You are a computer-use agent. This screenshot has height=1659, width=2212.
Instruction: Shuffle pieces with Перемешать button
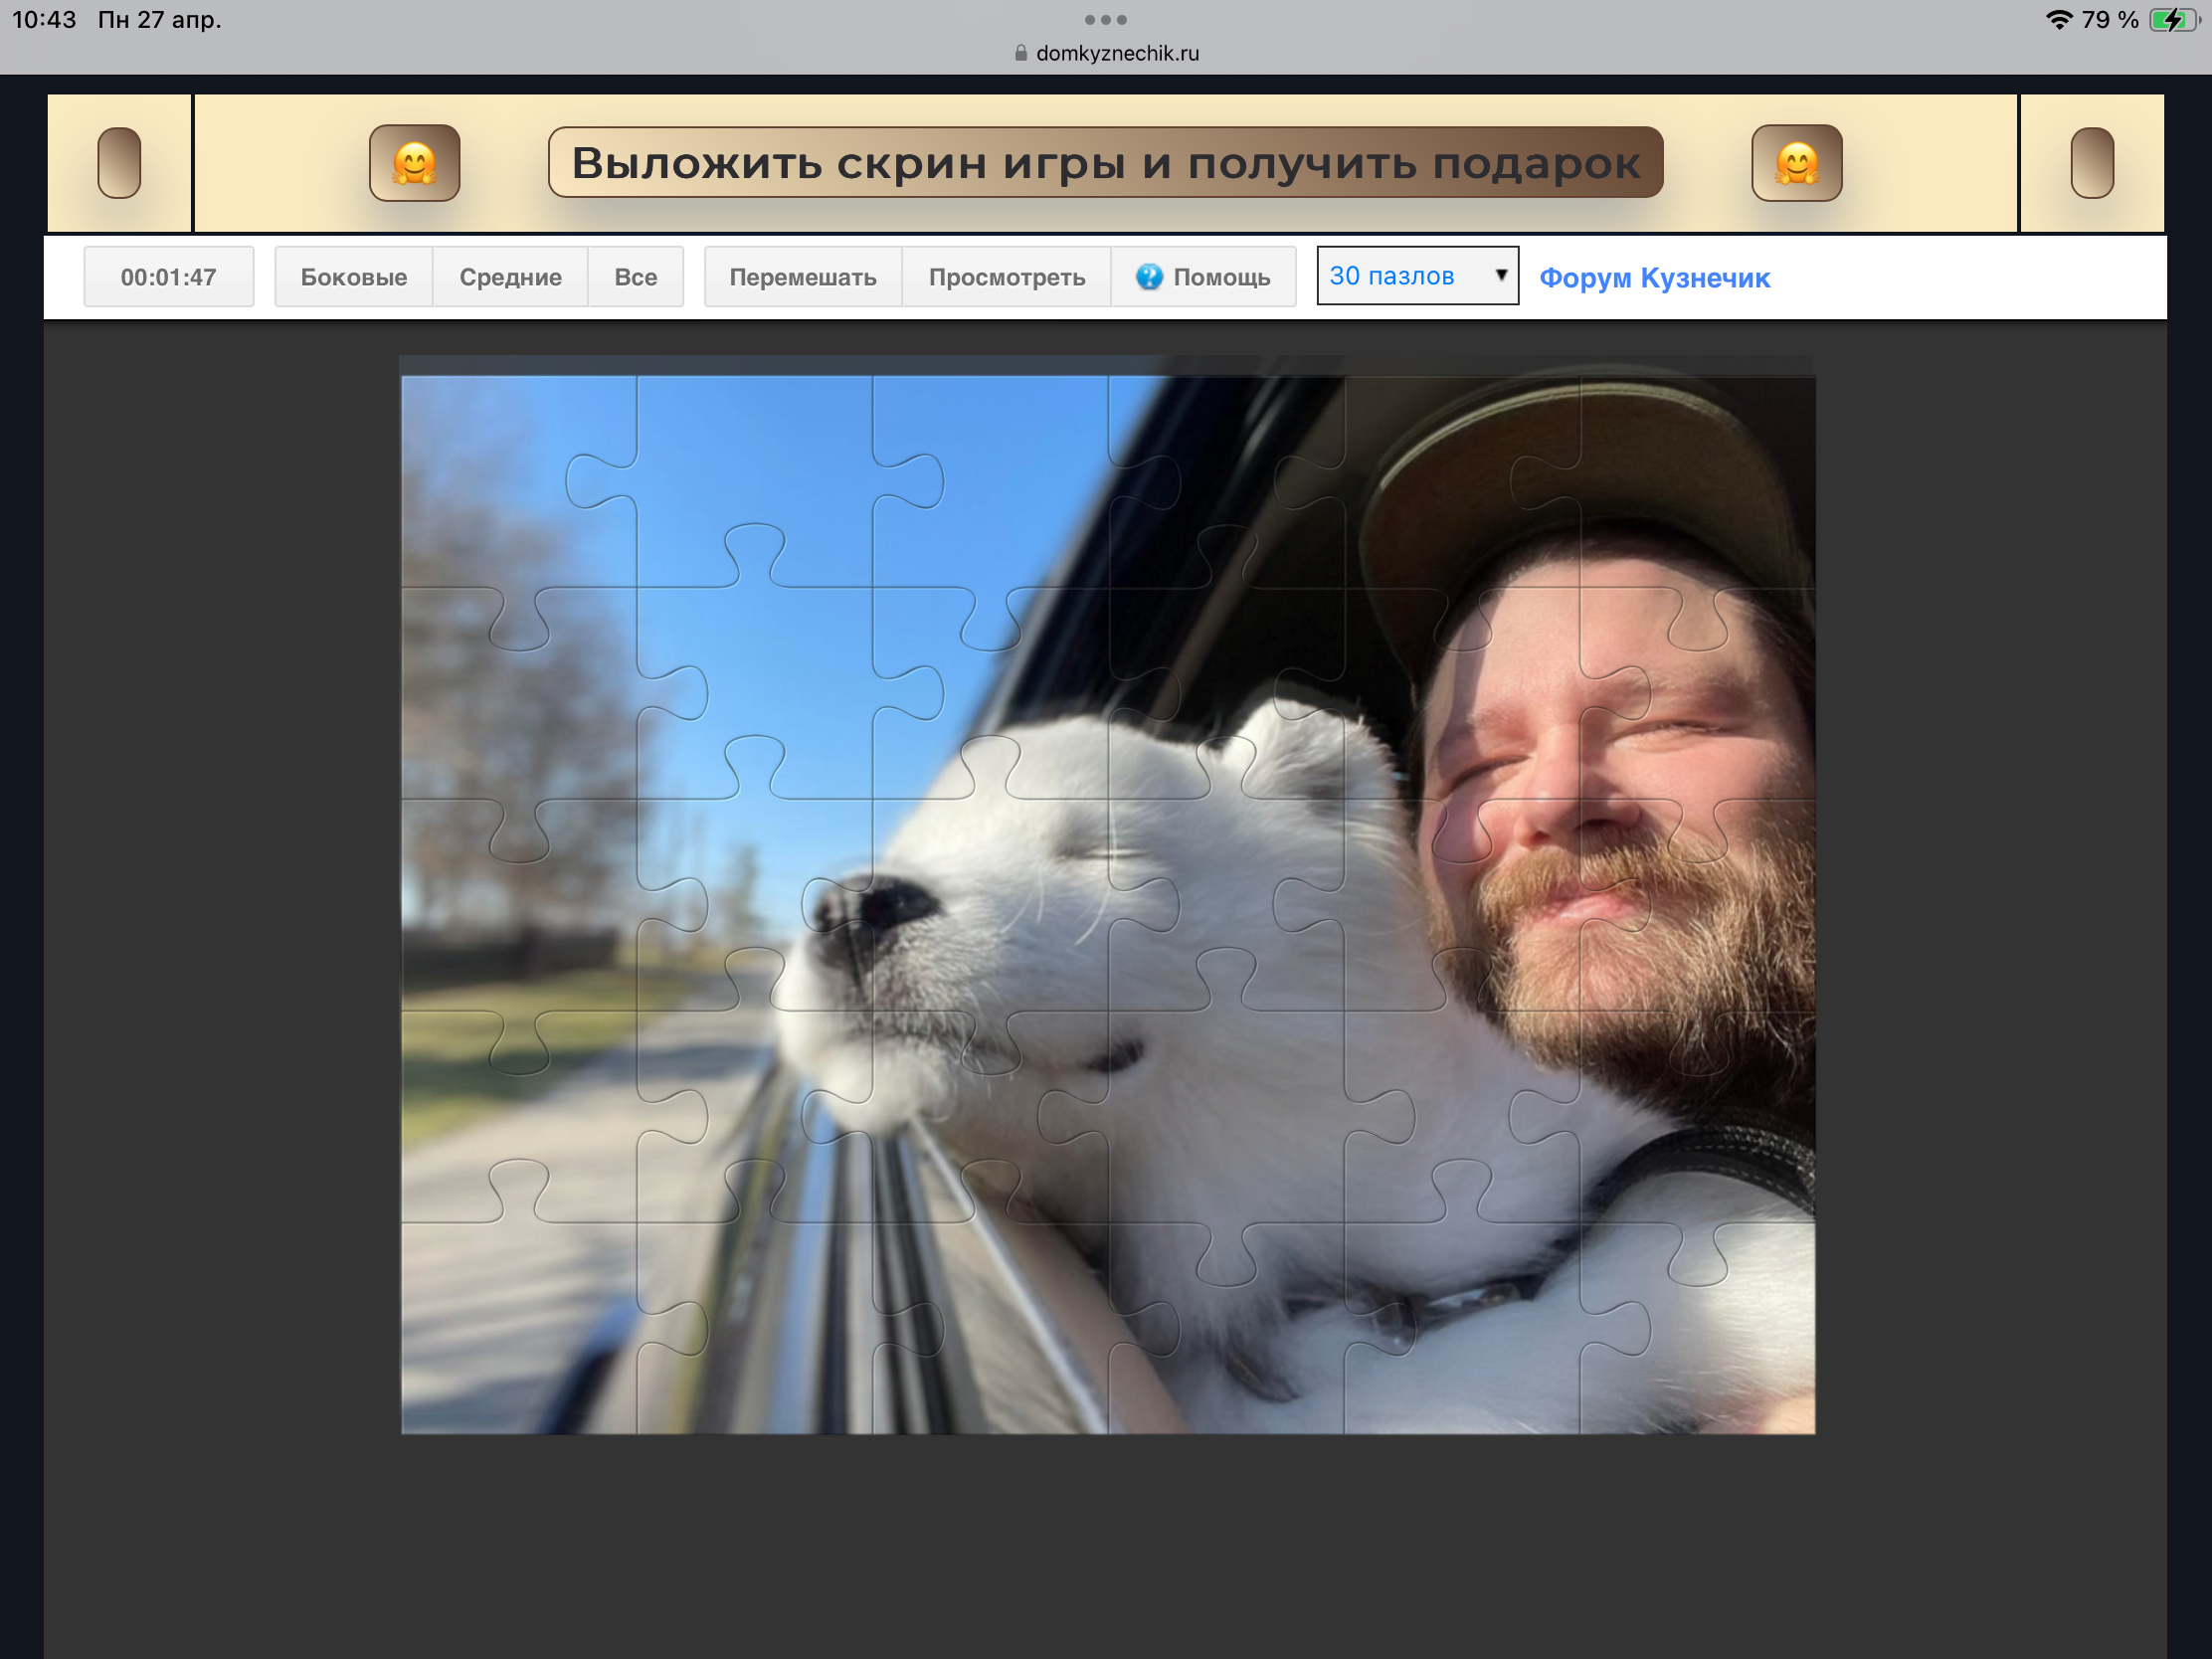click(802, 277)
